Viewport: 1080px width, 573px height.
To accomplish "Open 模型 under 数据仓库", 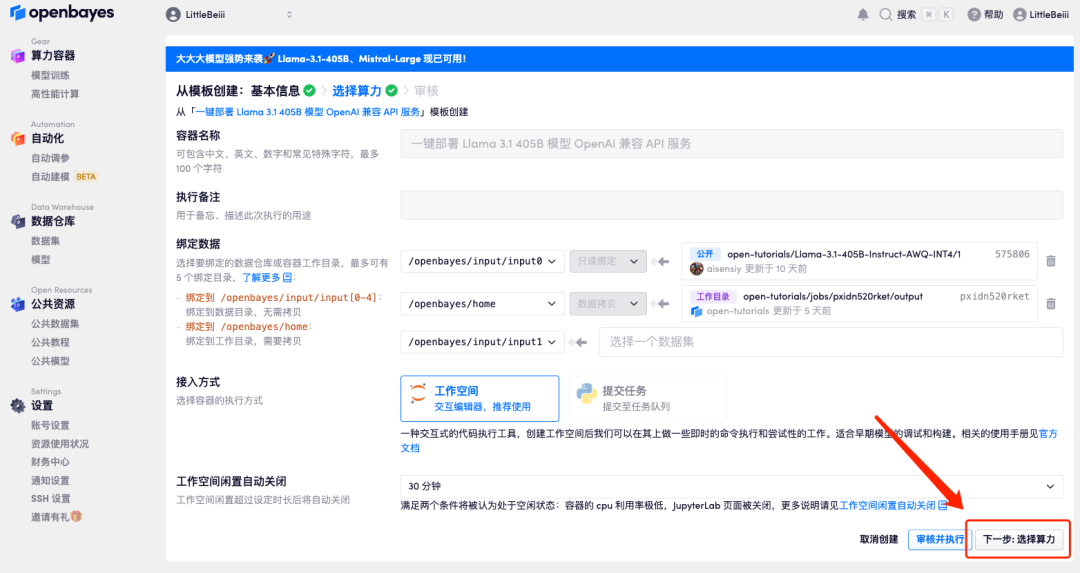I will pyautogui.click(x=41, y=260).
